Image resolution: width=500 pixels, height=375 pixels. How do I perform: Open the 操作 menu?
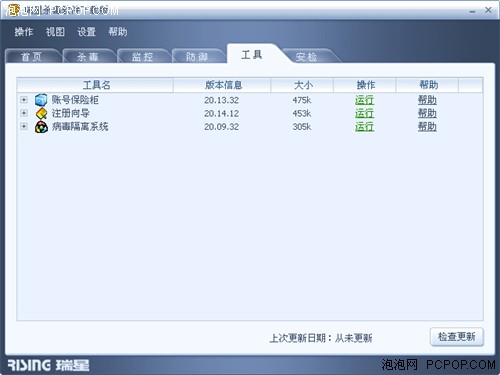pyautogui.click(x=24, y=32)
